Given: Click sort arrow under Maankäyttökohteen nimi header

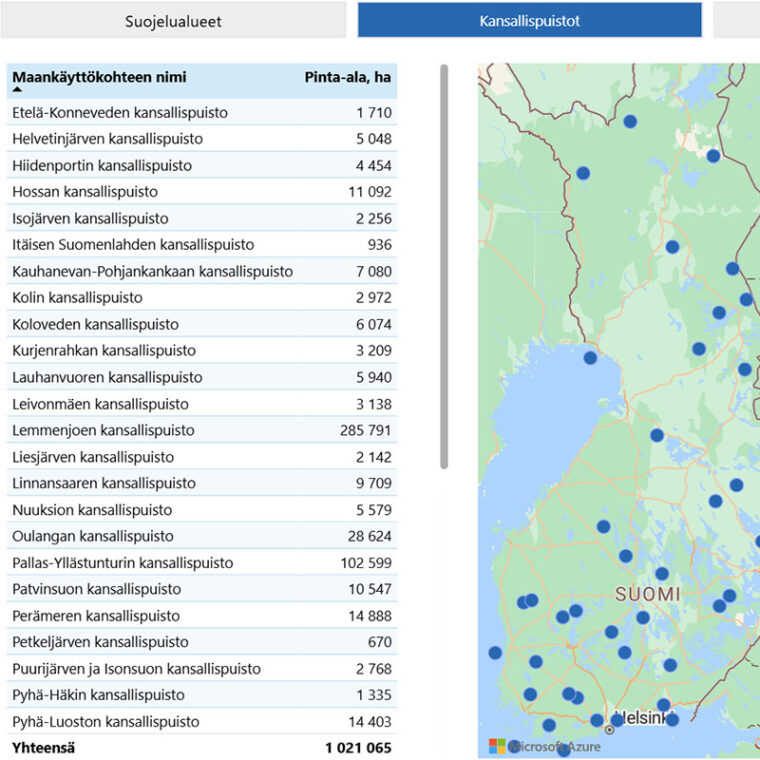Looking at the screenshot, I should pyautogui.click(x=17, y=90).
